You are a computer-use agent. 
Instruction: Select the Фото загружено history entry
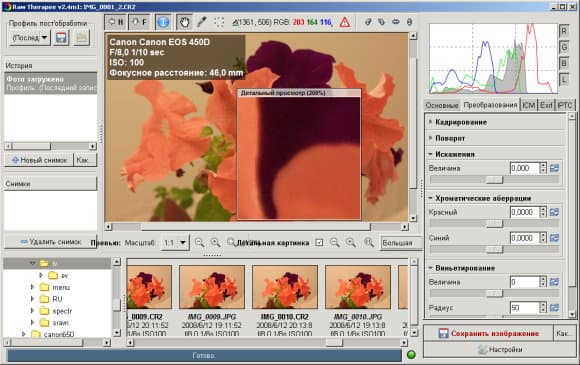tap(51, 83)
